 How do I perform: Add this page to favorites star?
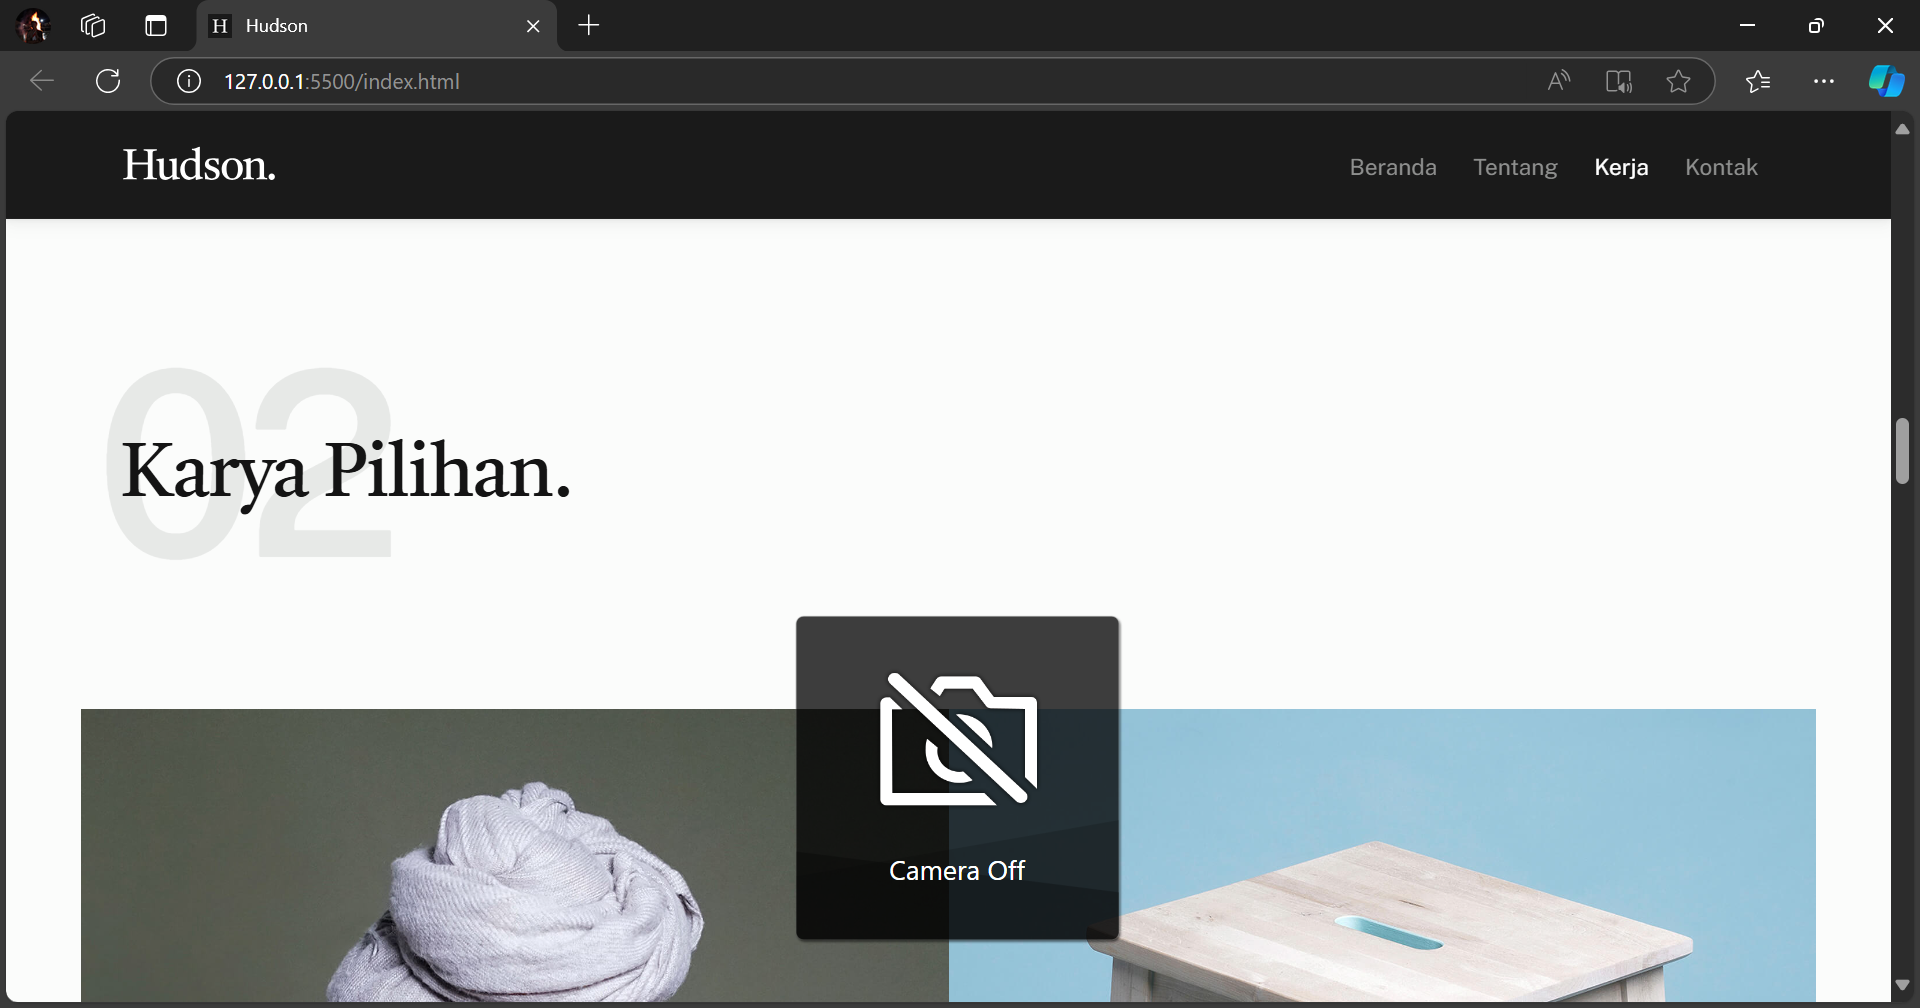1678,81
